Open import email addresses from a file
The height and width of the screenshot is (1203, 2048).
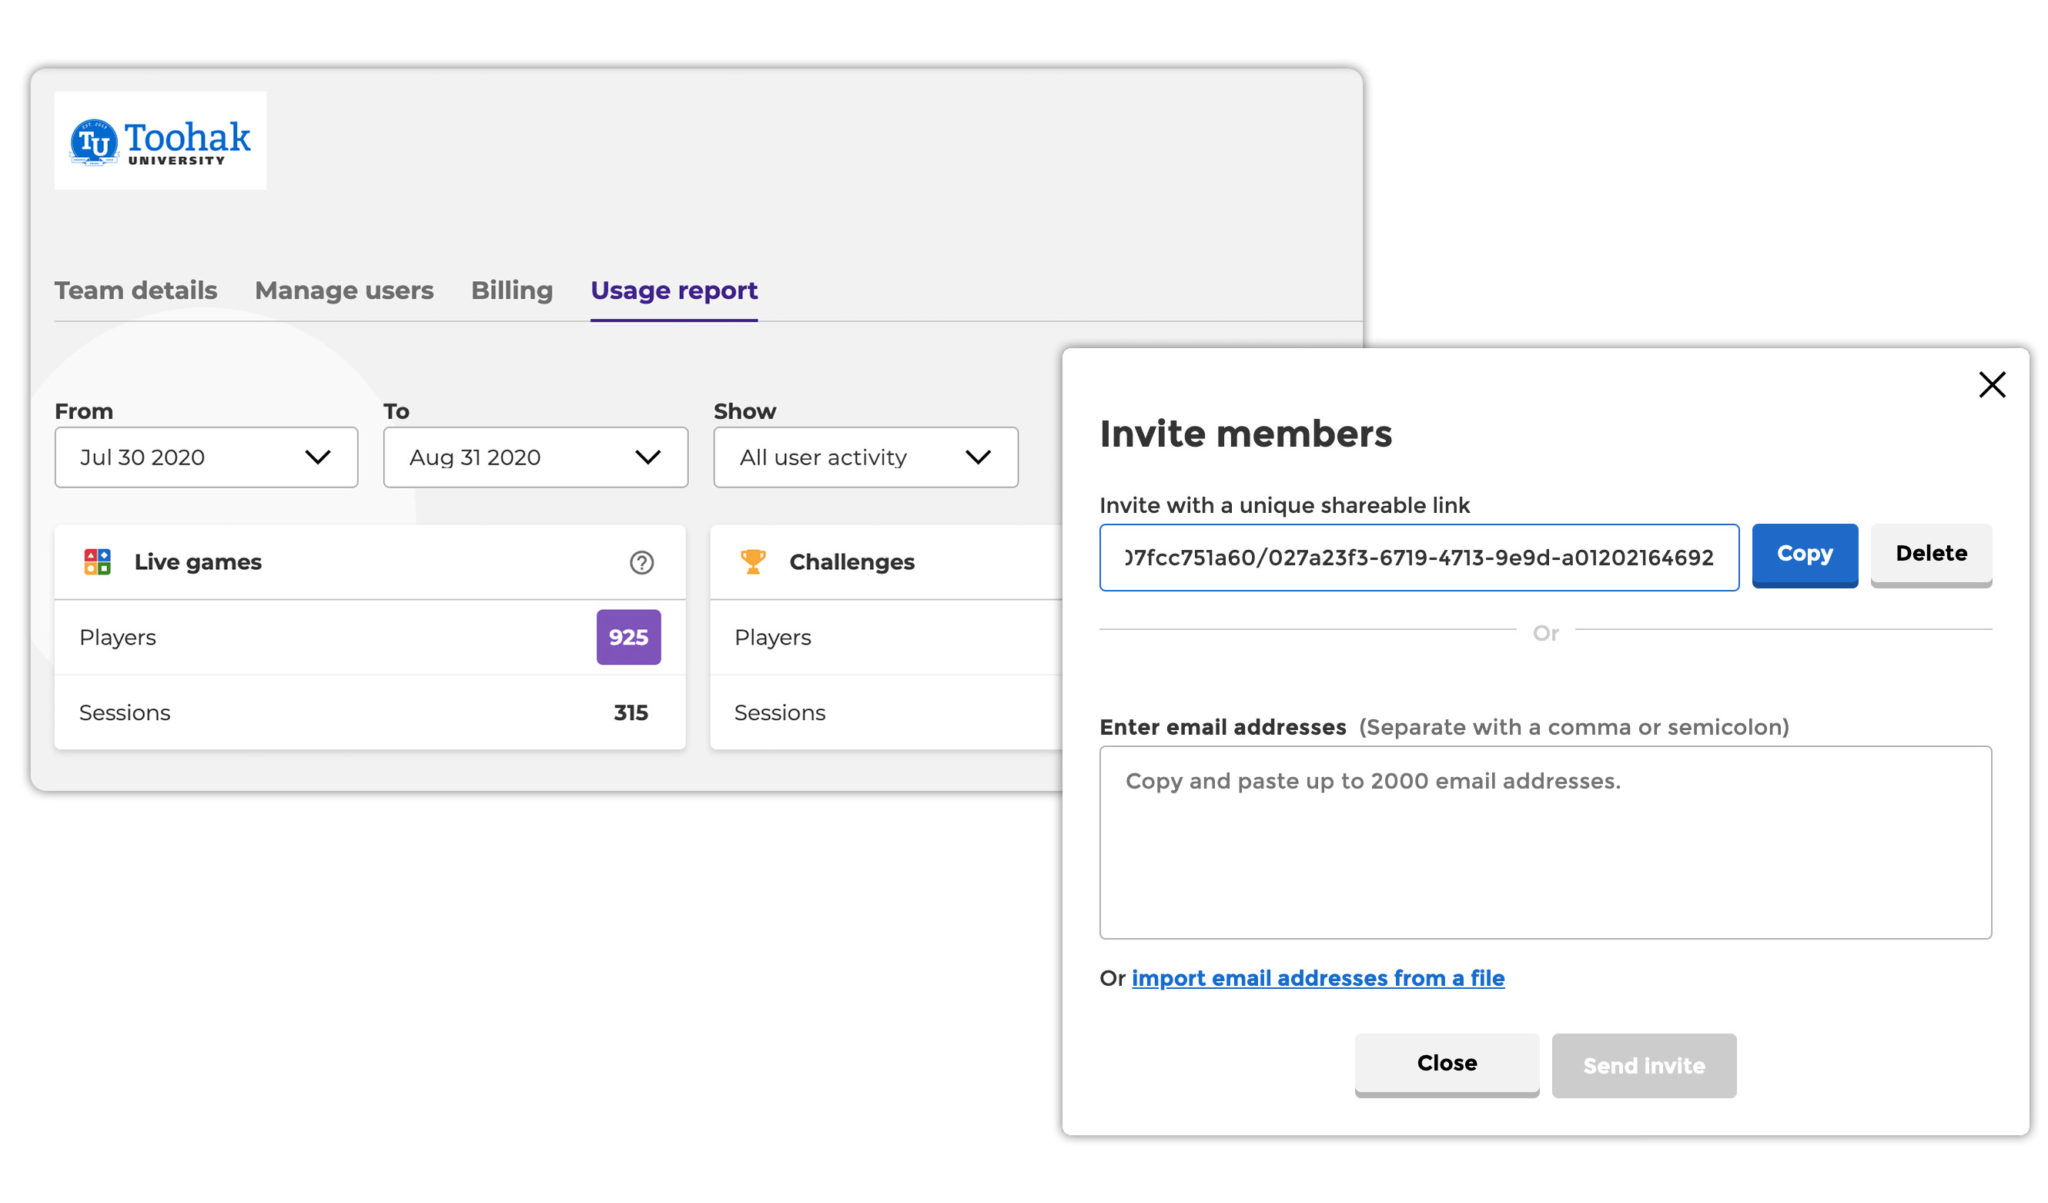[1318, 978]
